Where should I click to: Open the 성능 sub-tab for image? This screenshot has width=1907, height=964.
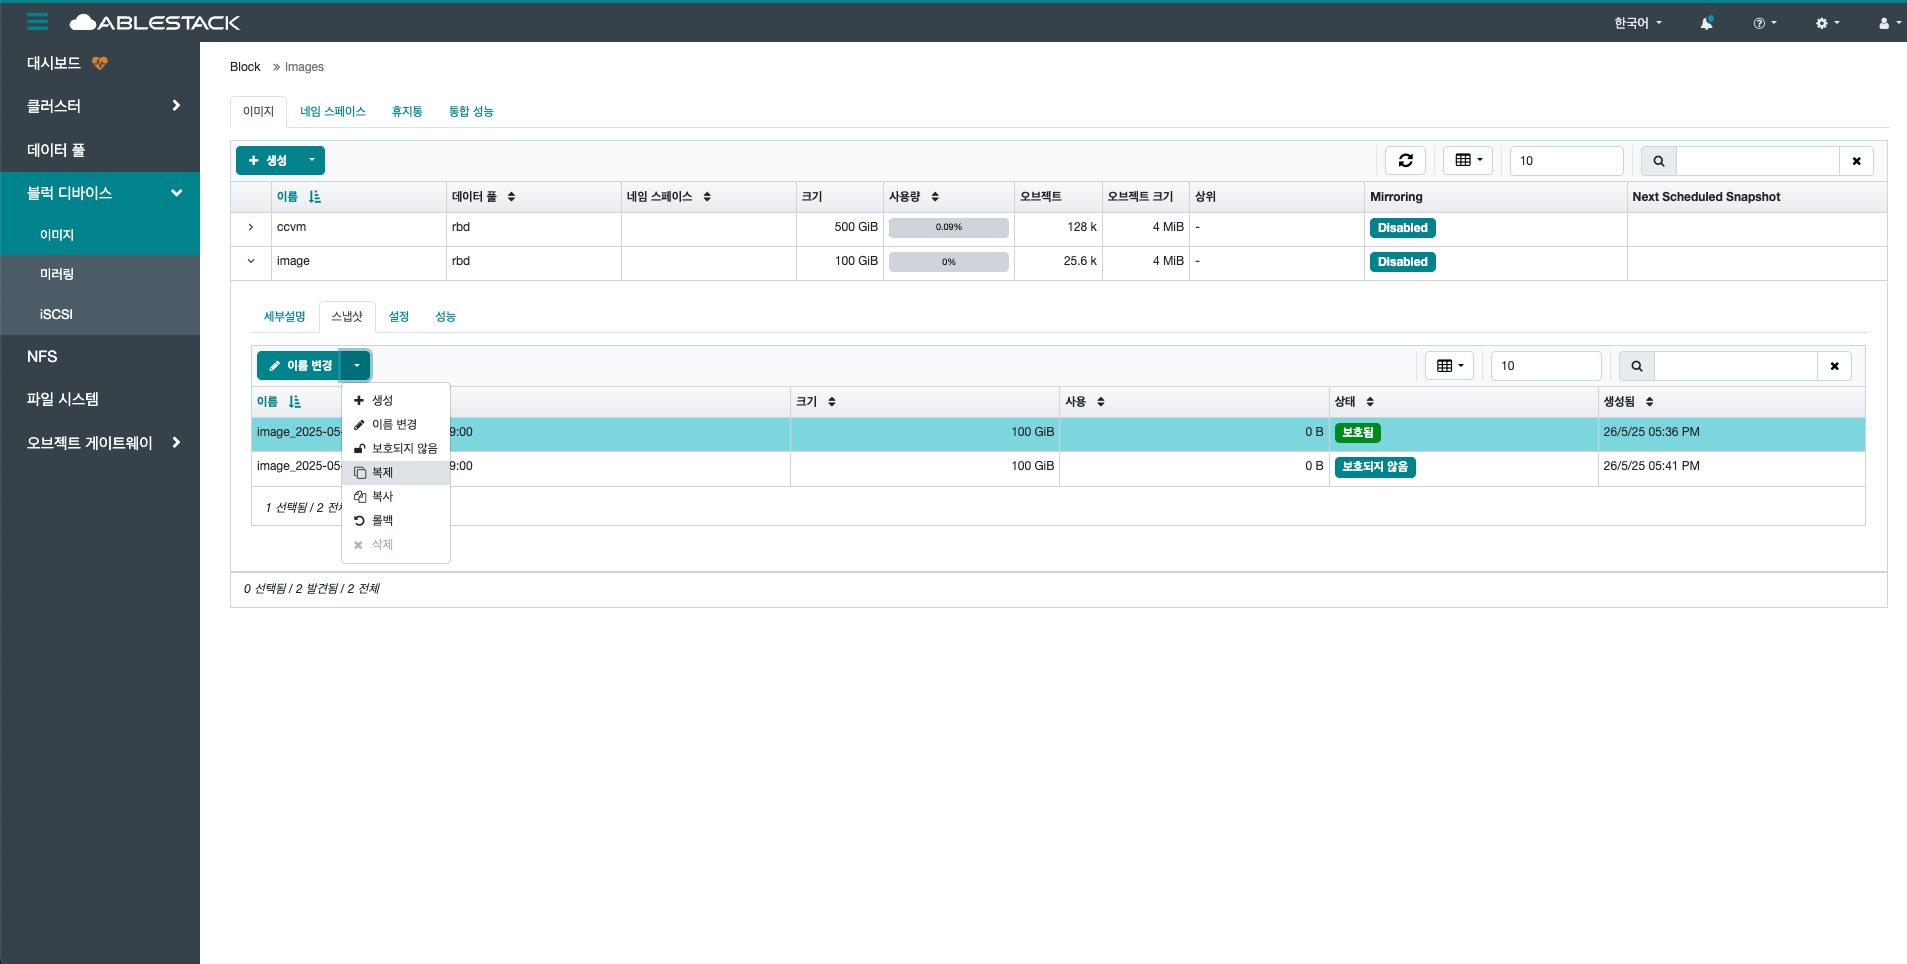pyautogui.click(x=445, y=316)
